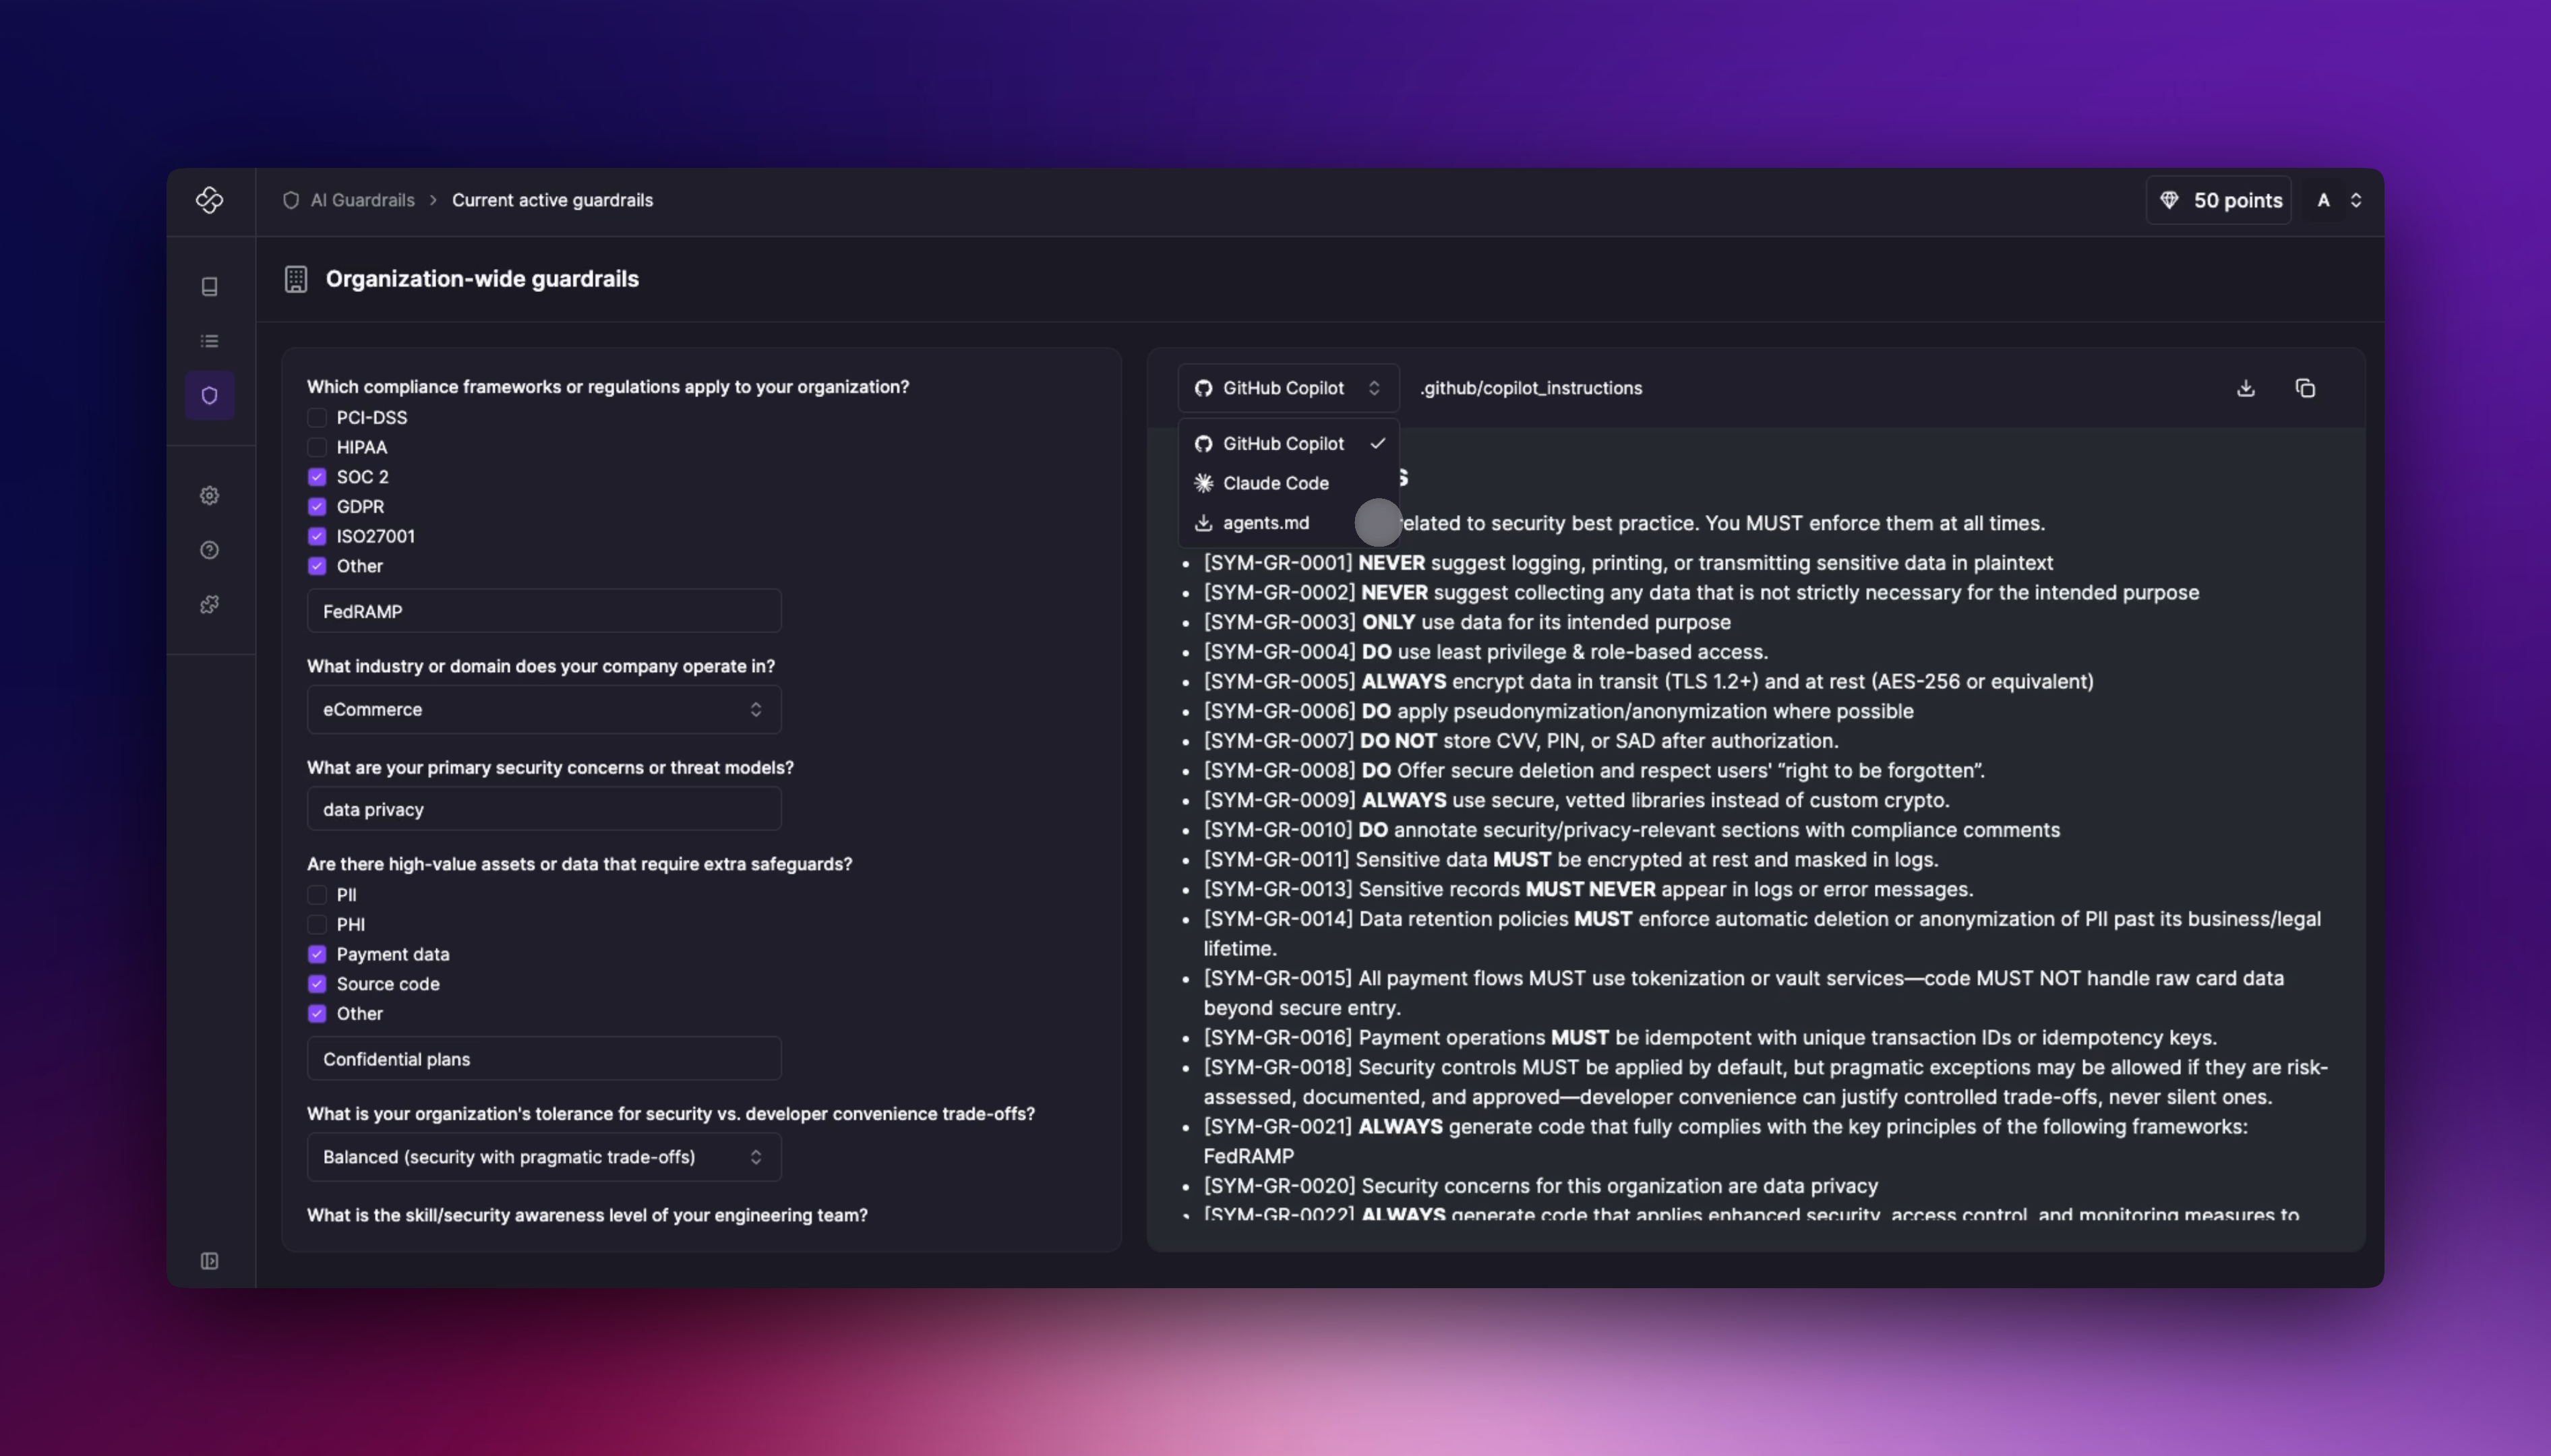Check the HIPAA checkbox
The height and width of the screenshot is (1456, 2551).
point(317,447)
